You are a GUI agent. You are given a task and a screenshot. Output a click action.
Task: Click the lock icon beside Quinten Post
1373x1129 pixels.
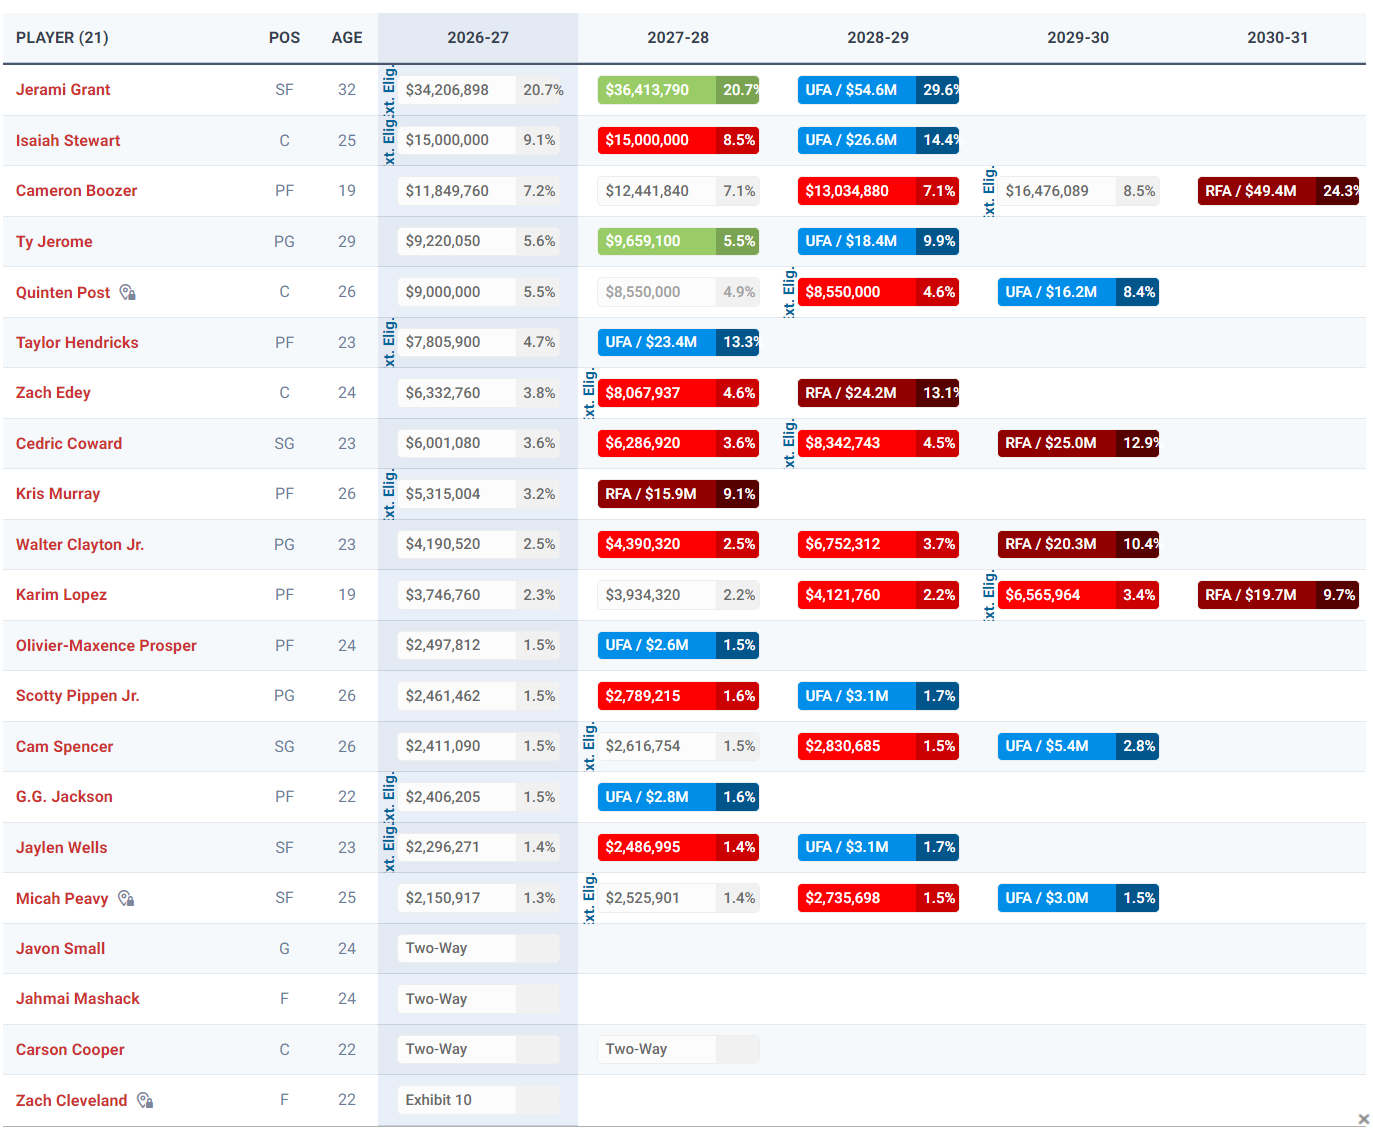click(127, 292)
